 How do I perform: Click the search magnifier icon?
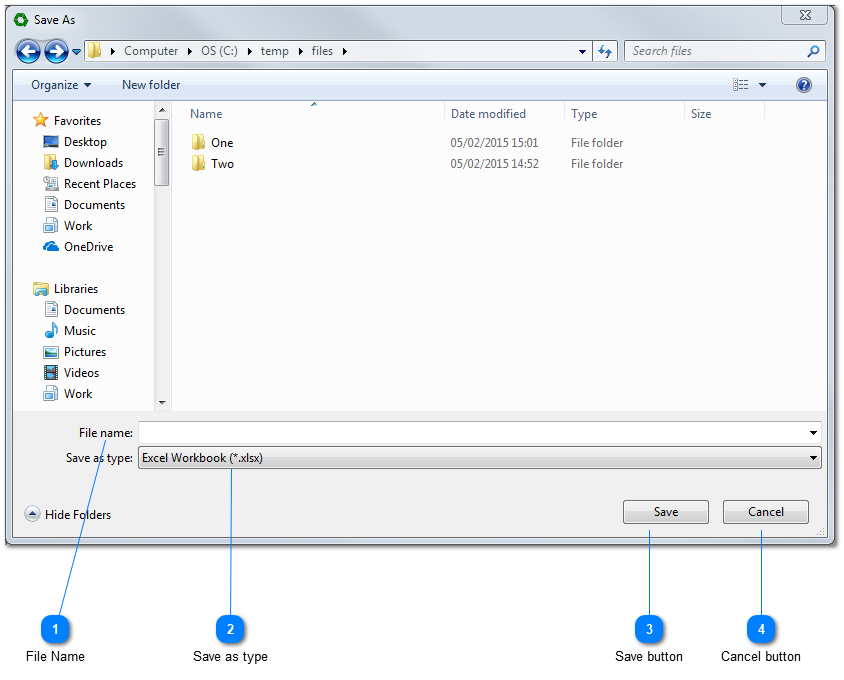pos(814,51)
